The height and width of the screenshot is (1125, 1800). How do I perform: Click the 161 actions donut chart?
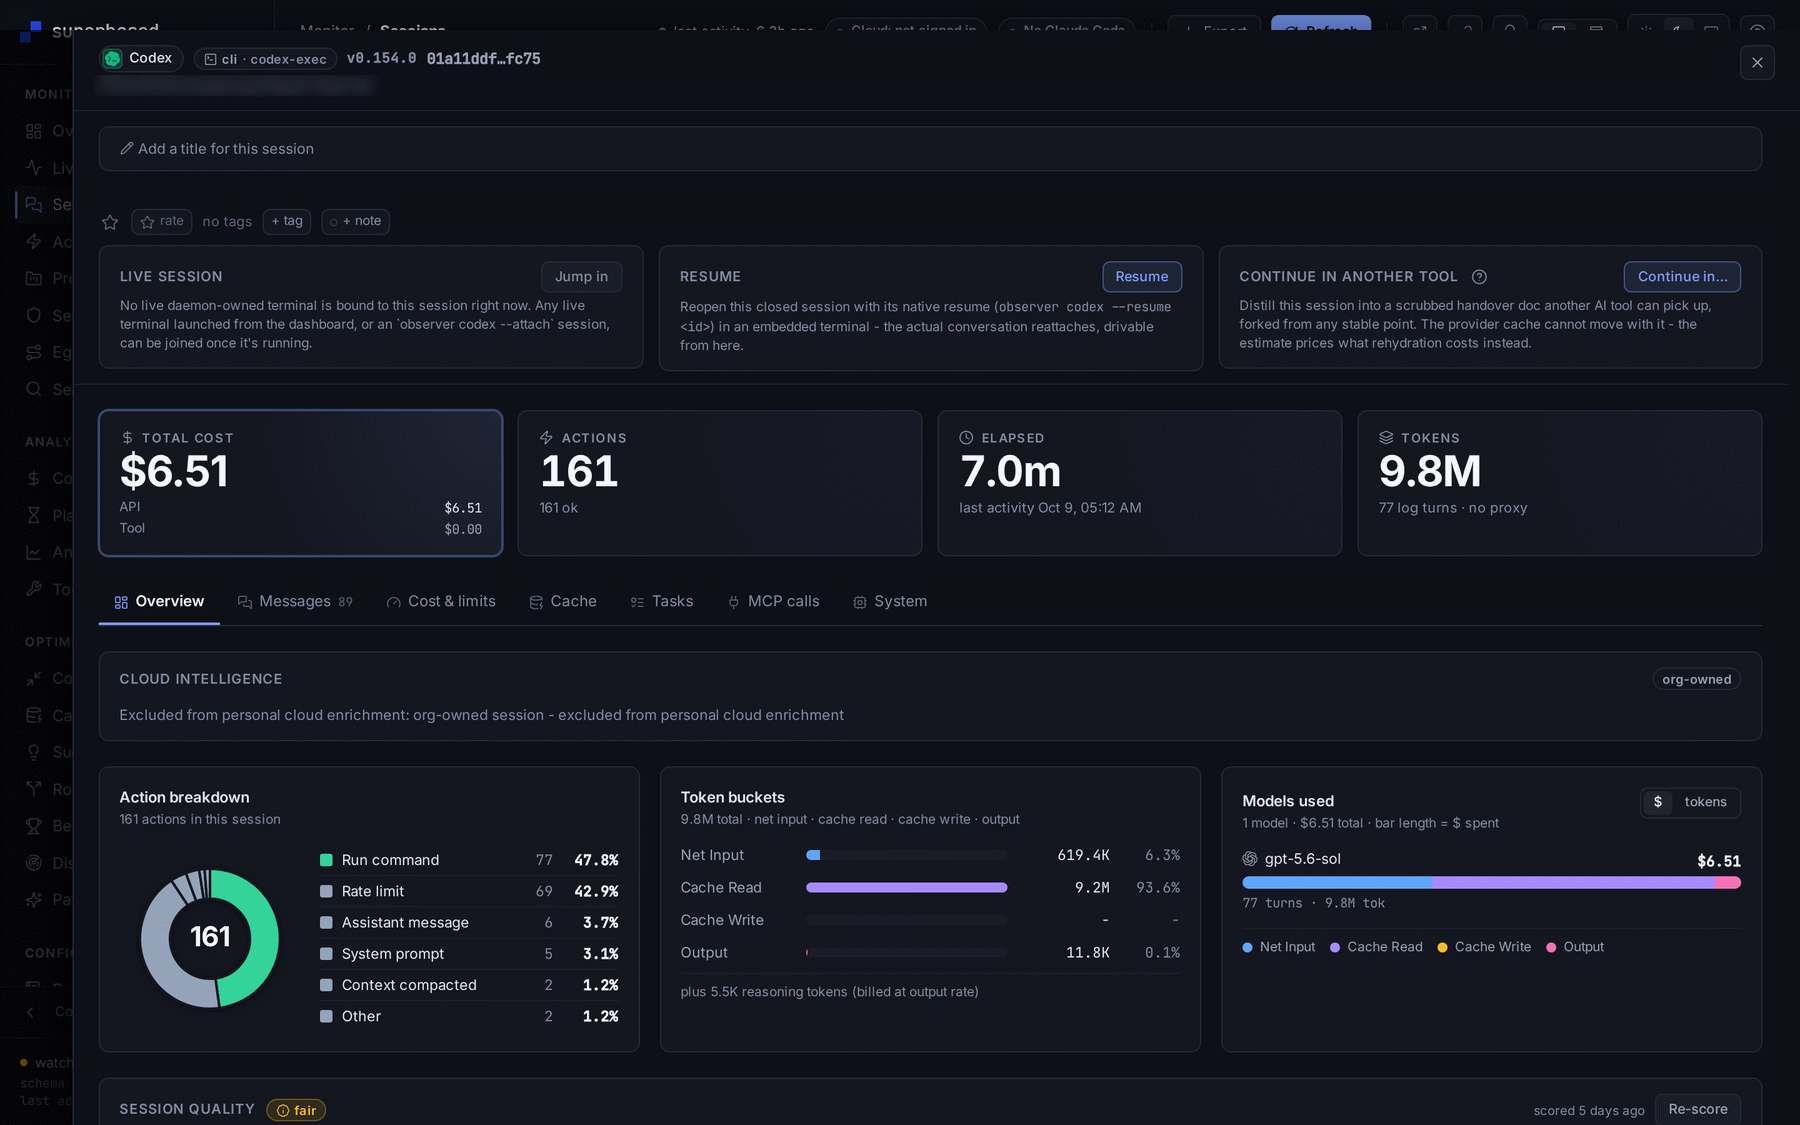tap(210, 938)
